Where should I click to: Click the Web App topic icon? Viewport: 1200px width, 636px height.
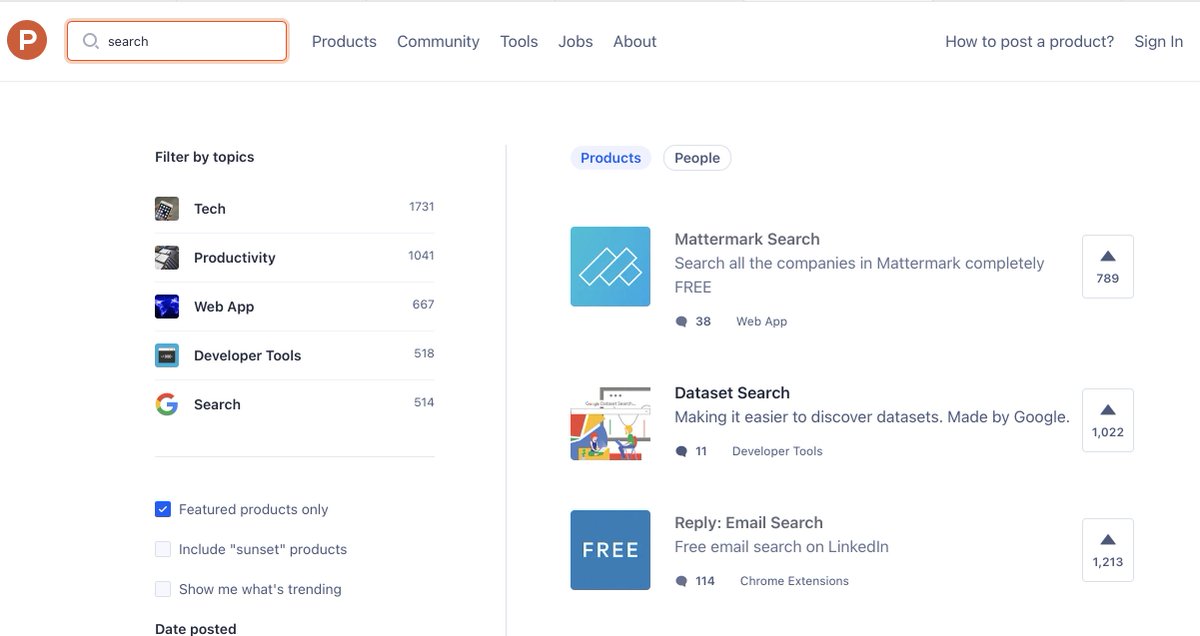point(167,306)
